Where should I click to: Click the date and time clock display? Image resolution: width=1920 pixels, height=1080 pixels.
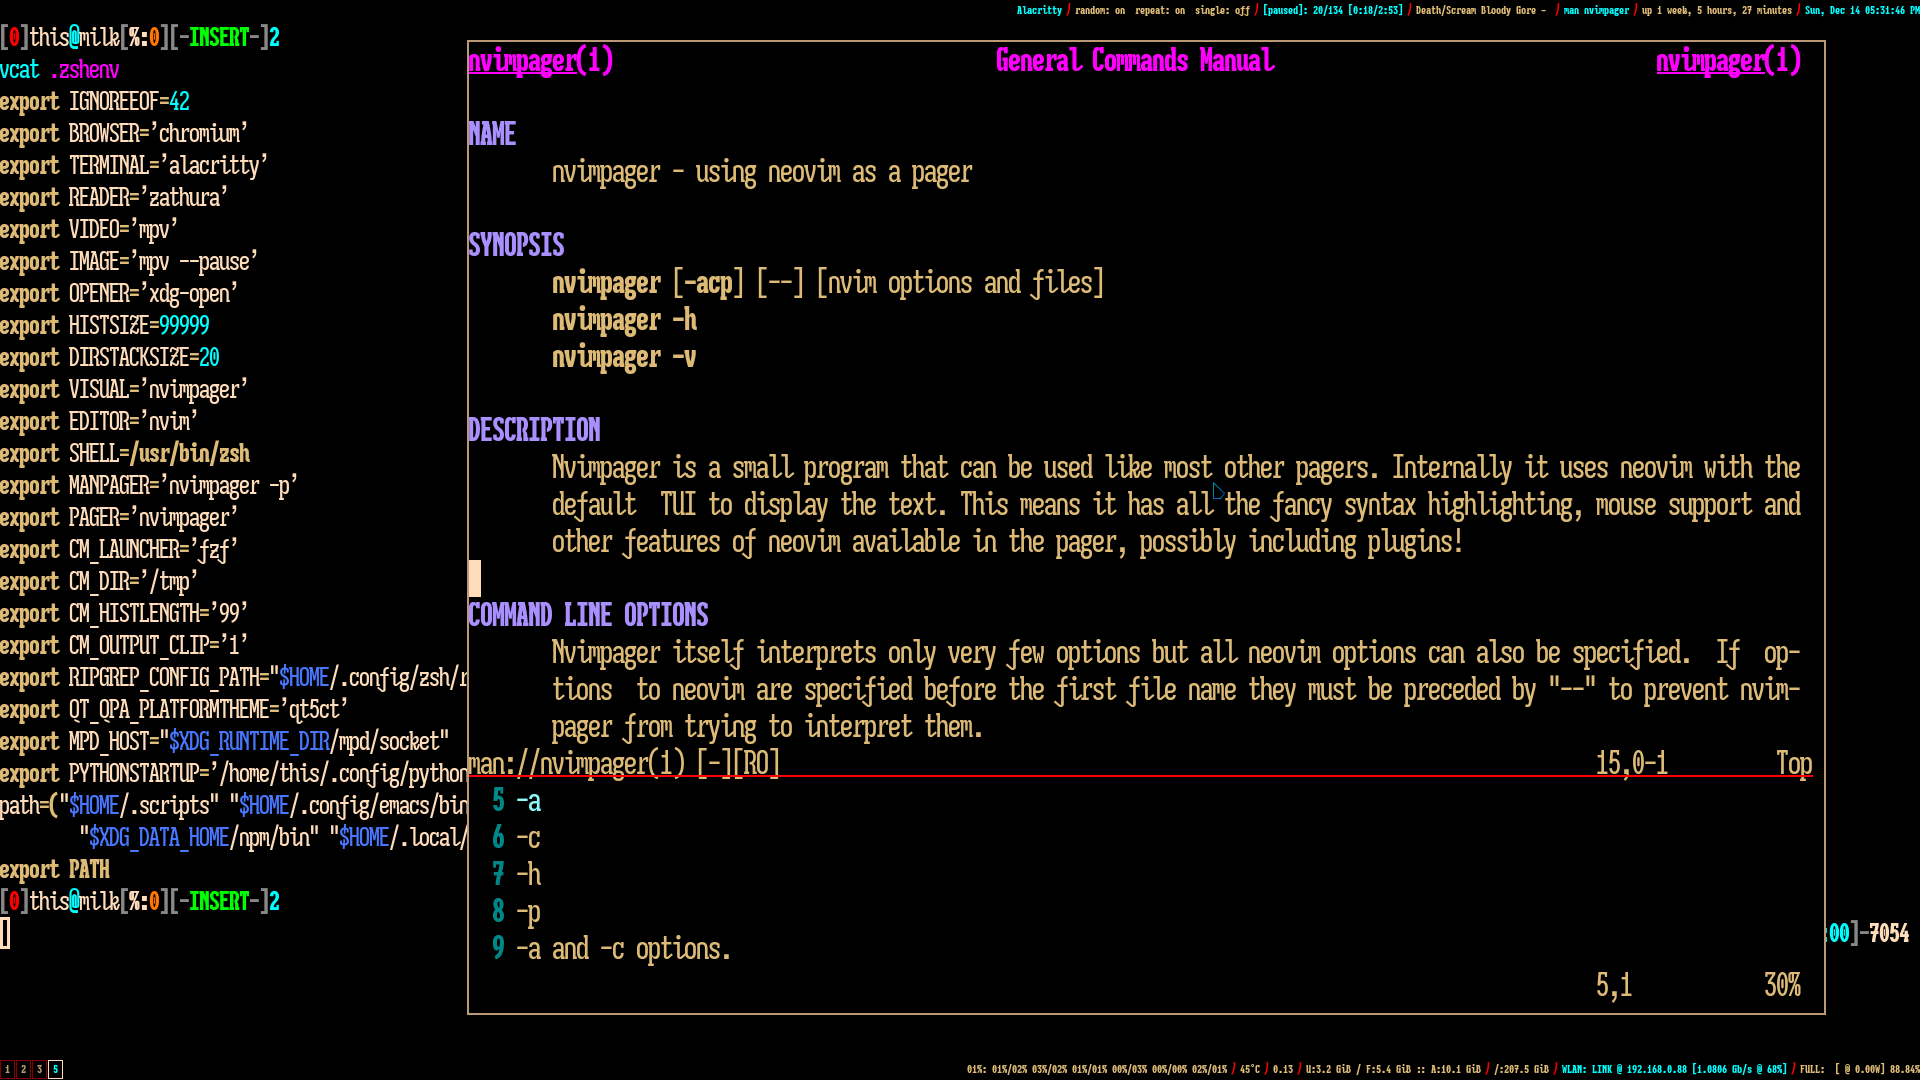point(1860,10)
